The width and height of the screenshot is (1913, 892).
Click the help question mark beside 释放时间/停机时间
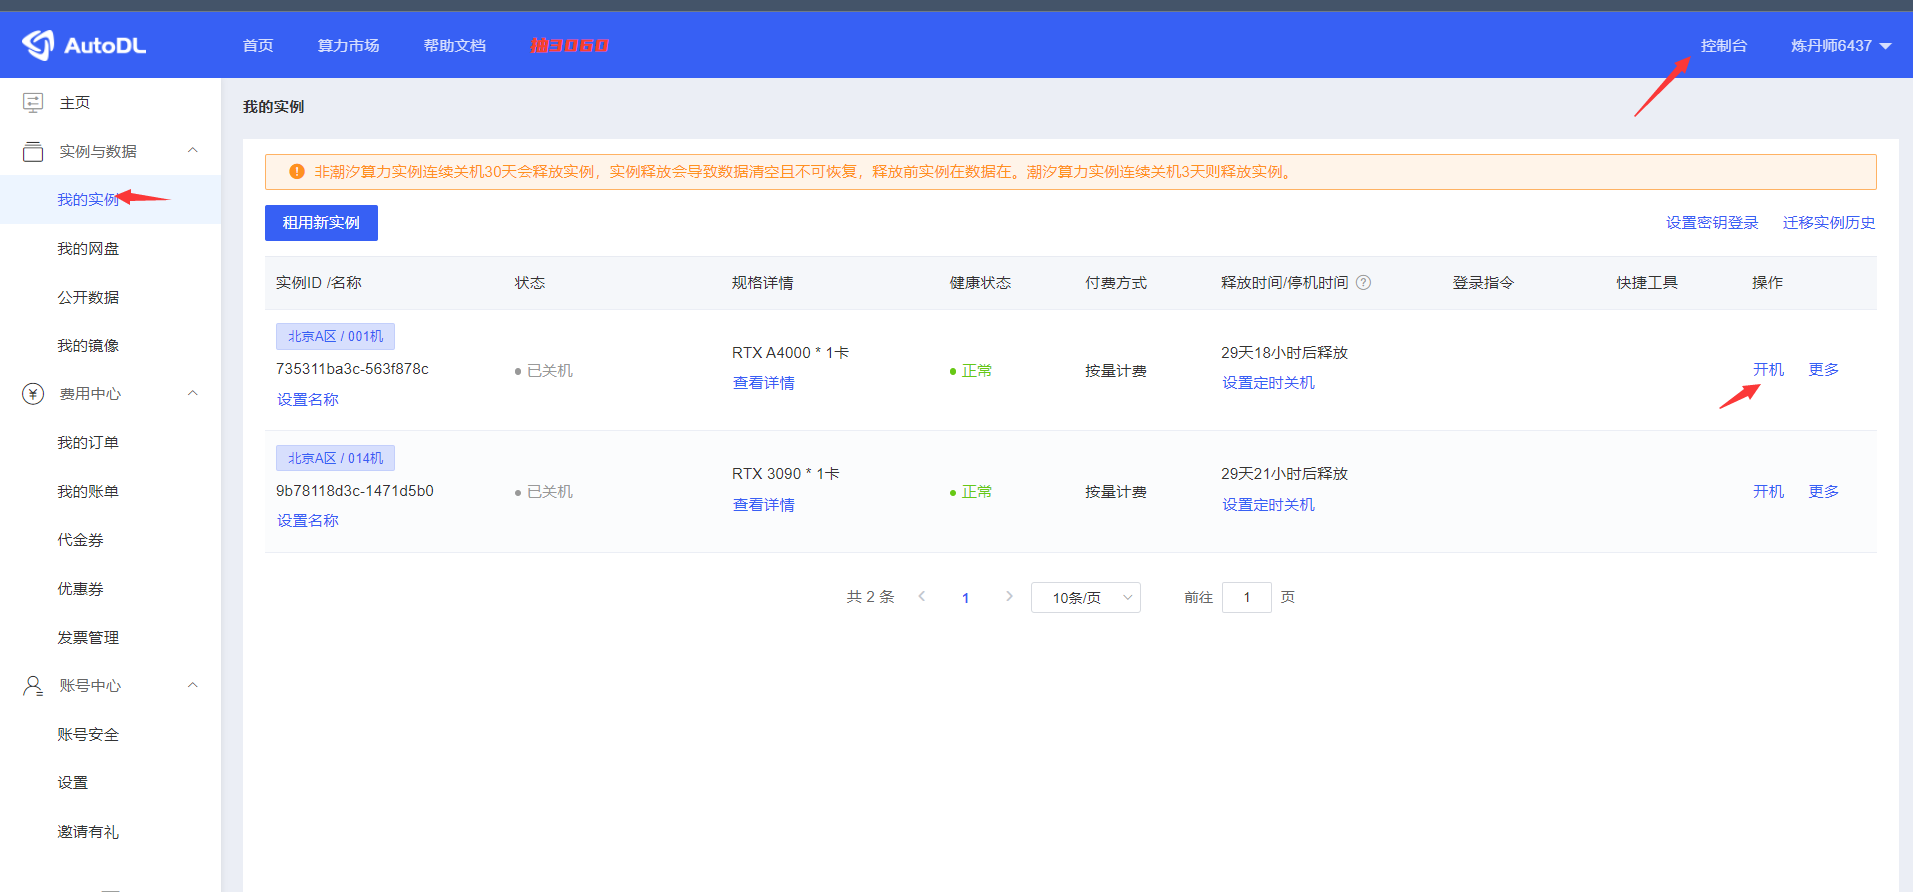coord(1363,283)
